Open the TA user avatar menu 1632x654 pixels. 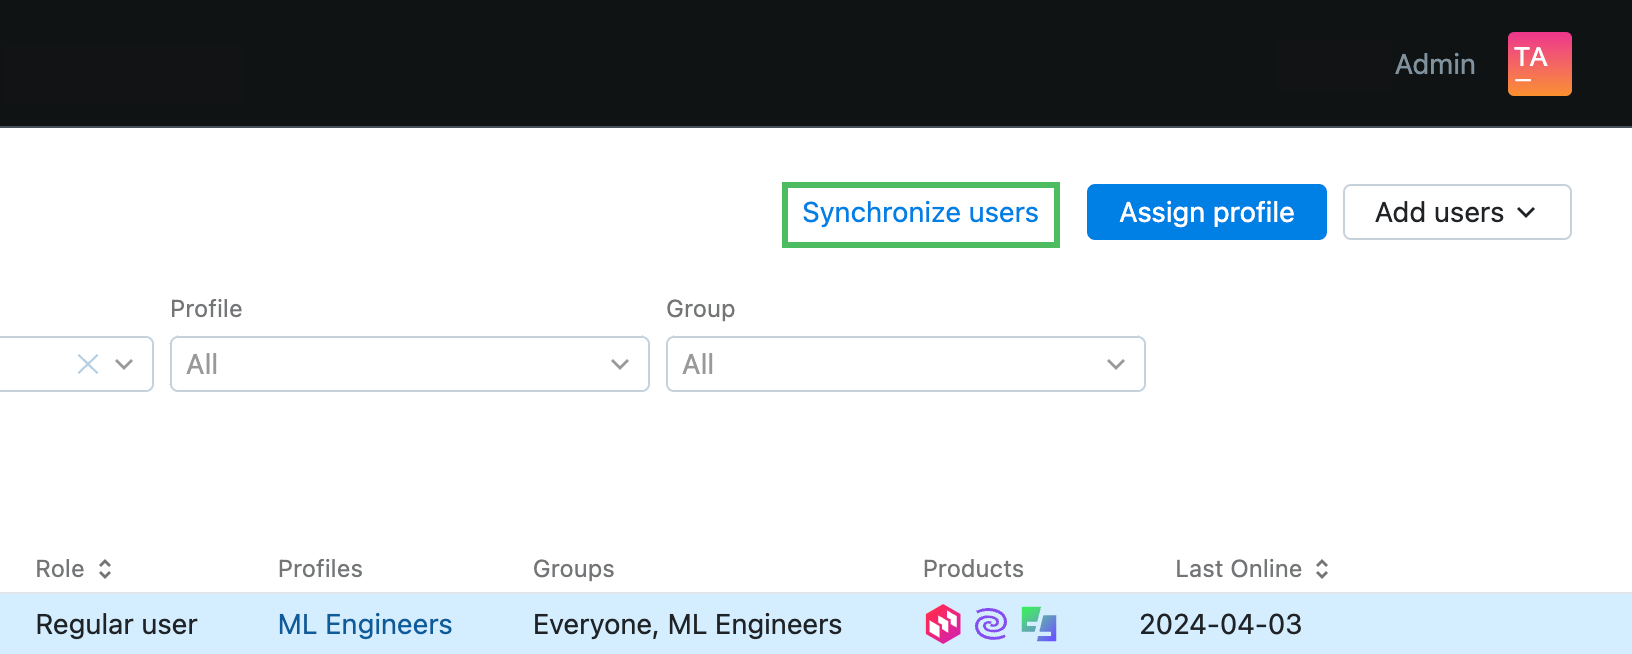tap(1539, 64)
